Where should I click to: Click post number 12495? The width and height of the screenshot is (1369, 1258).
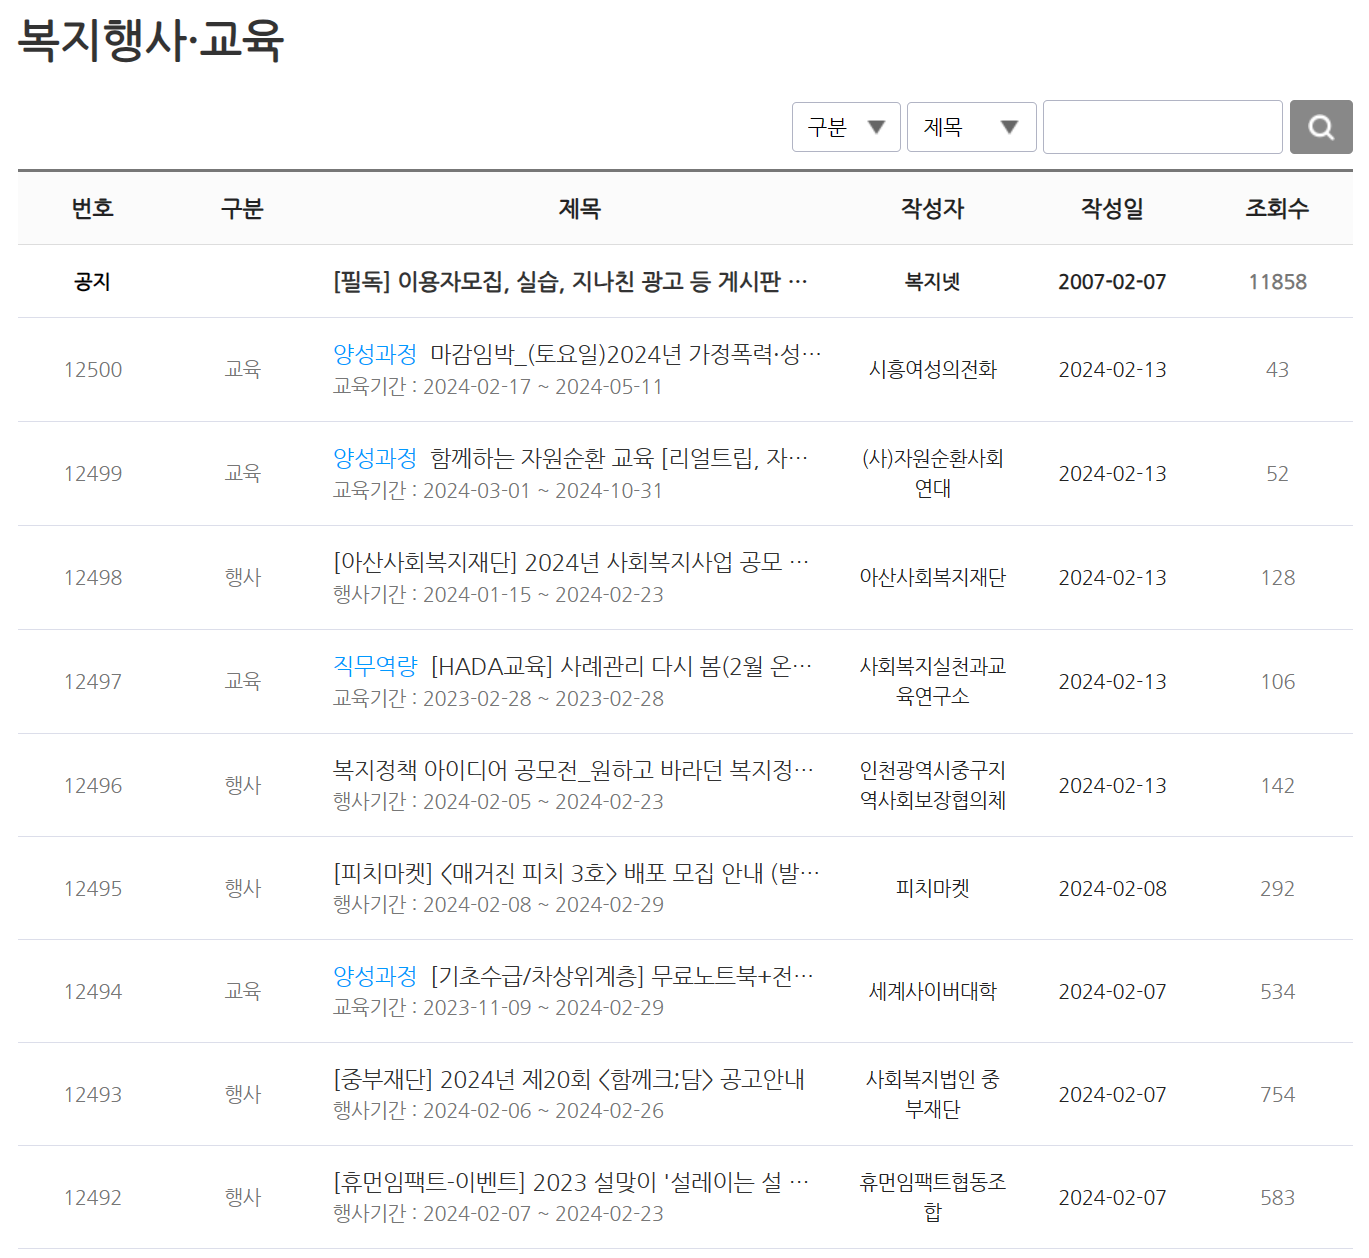coord(93,889)
